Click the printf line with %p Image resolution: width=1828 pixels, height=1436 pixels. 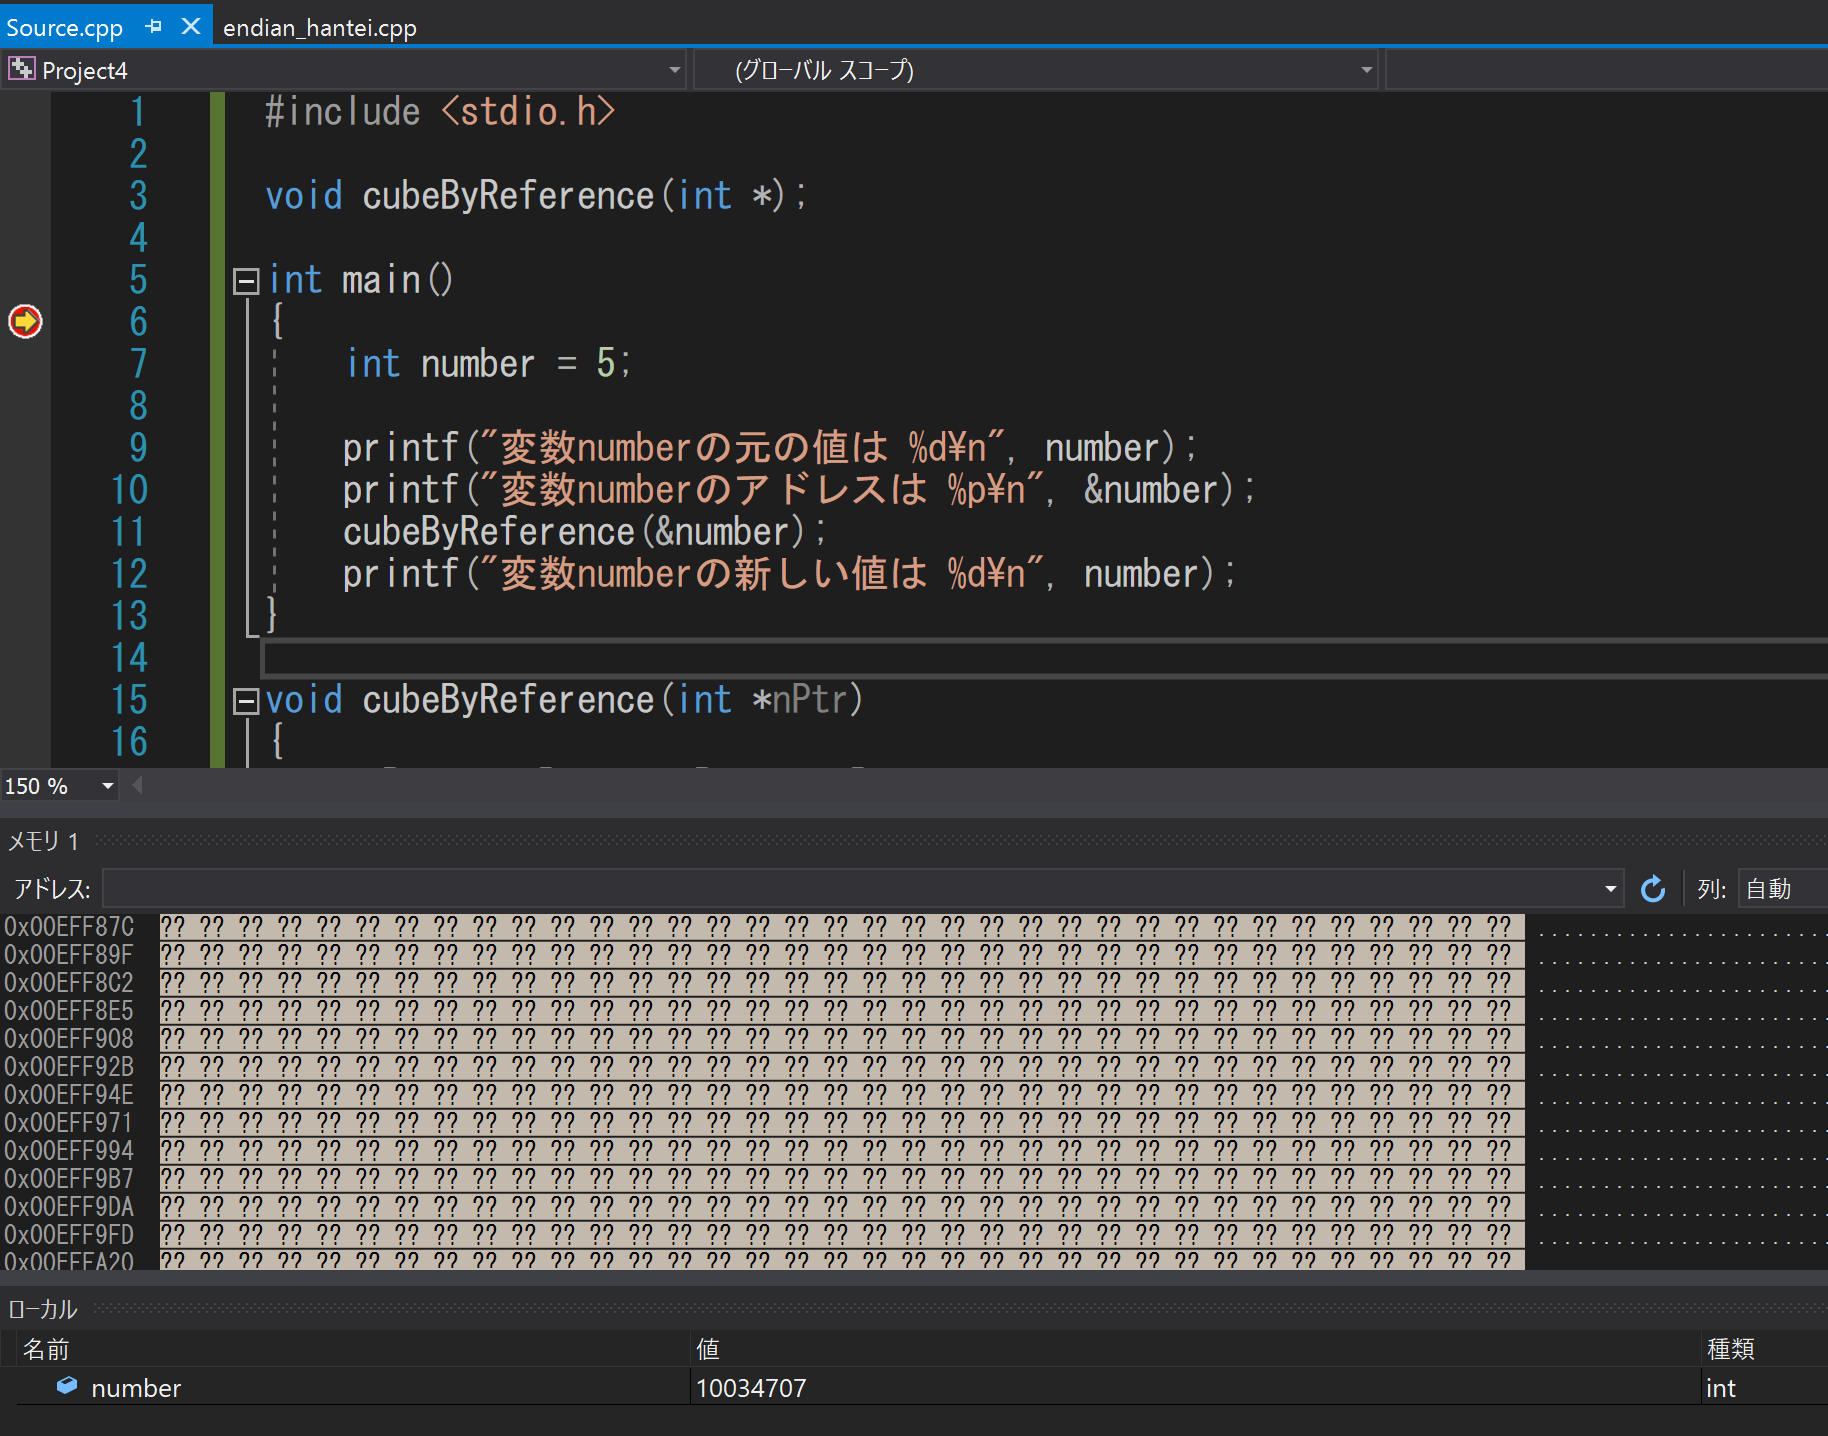[x=798, y=489]
